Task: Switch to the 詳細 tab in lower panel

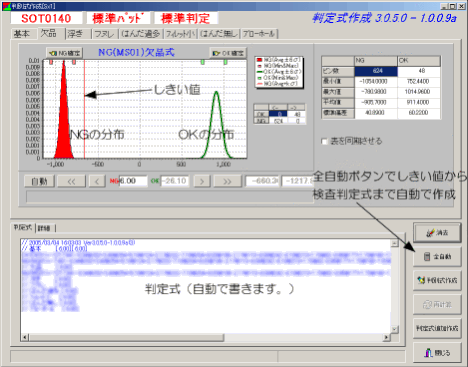Action: click(44, 228)
